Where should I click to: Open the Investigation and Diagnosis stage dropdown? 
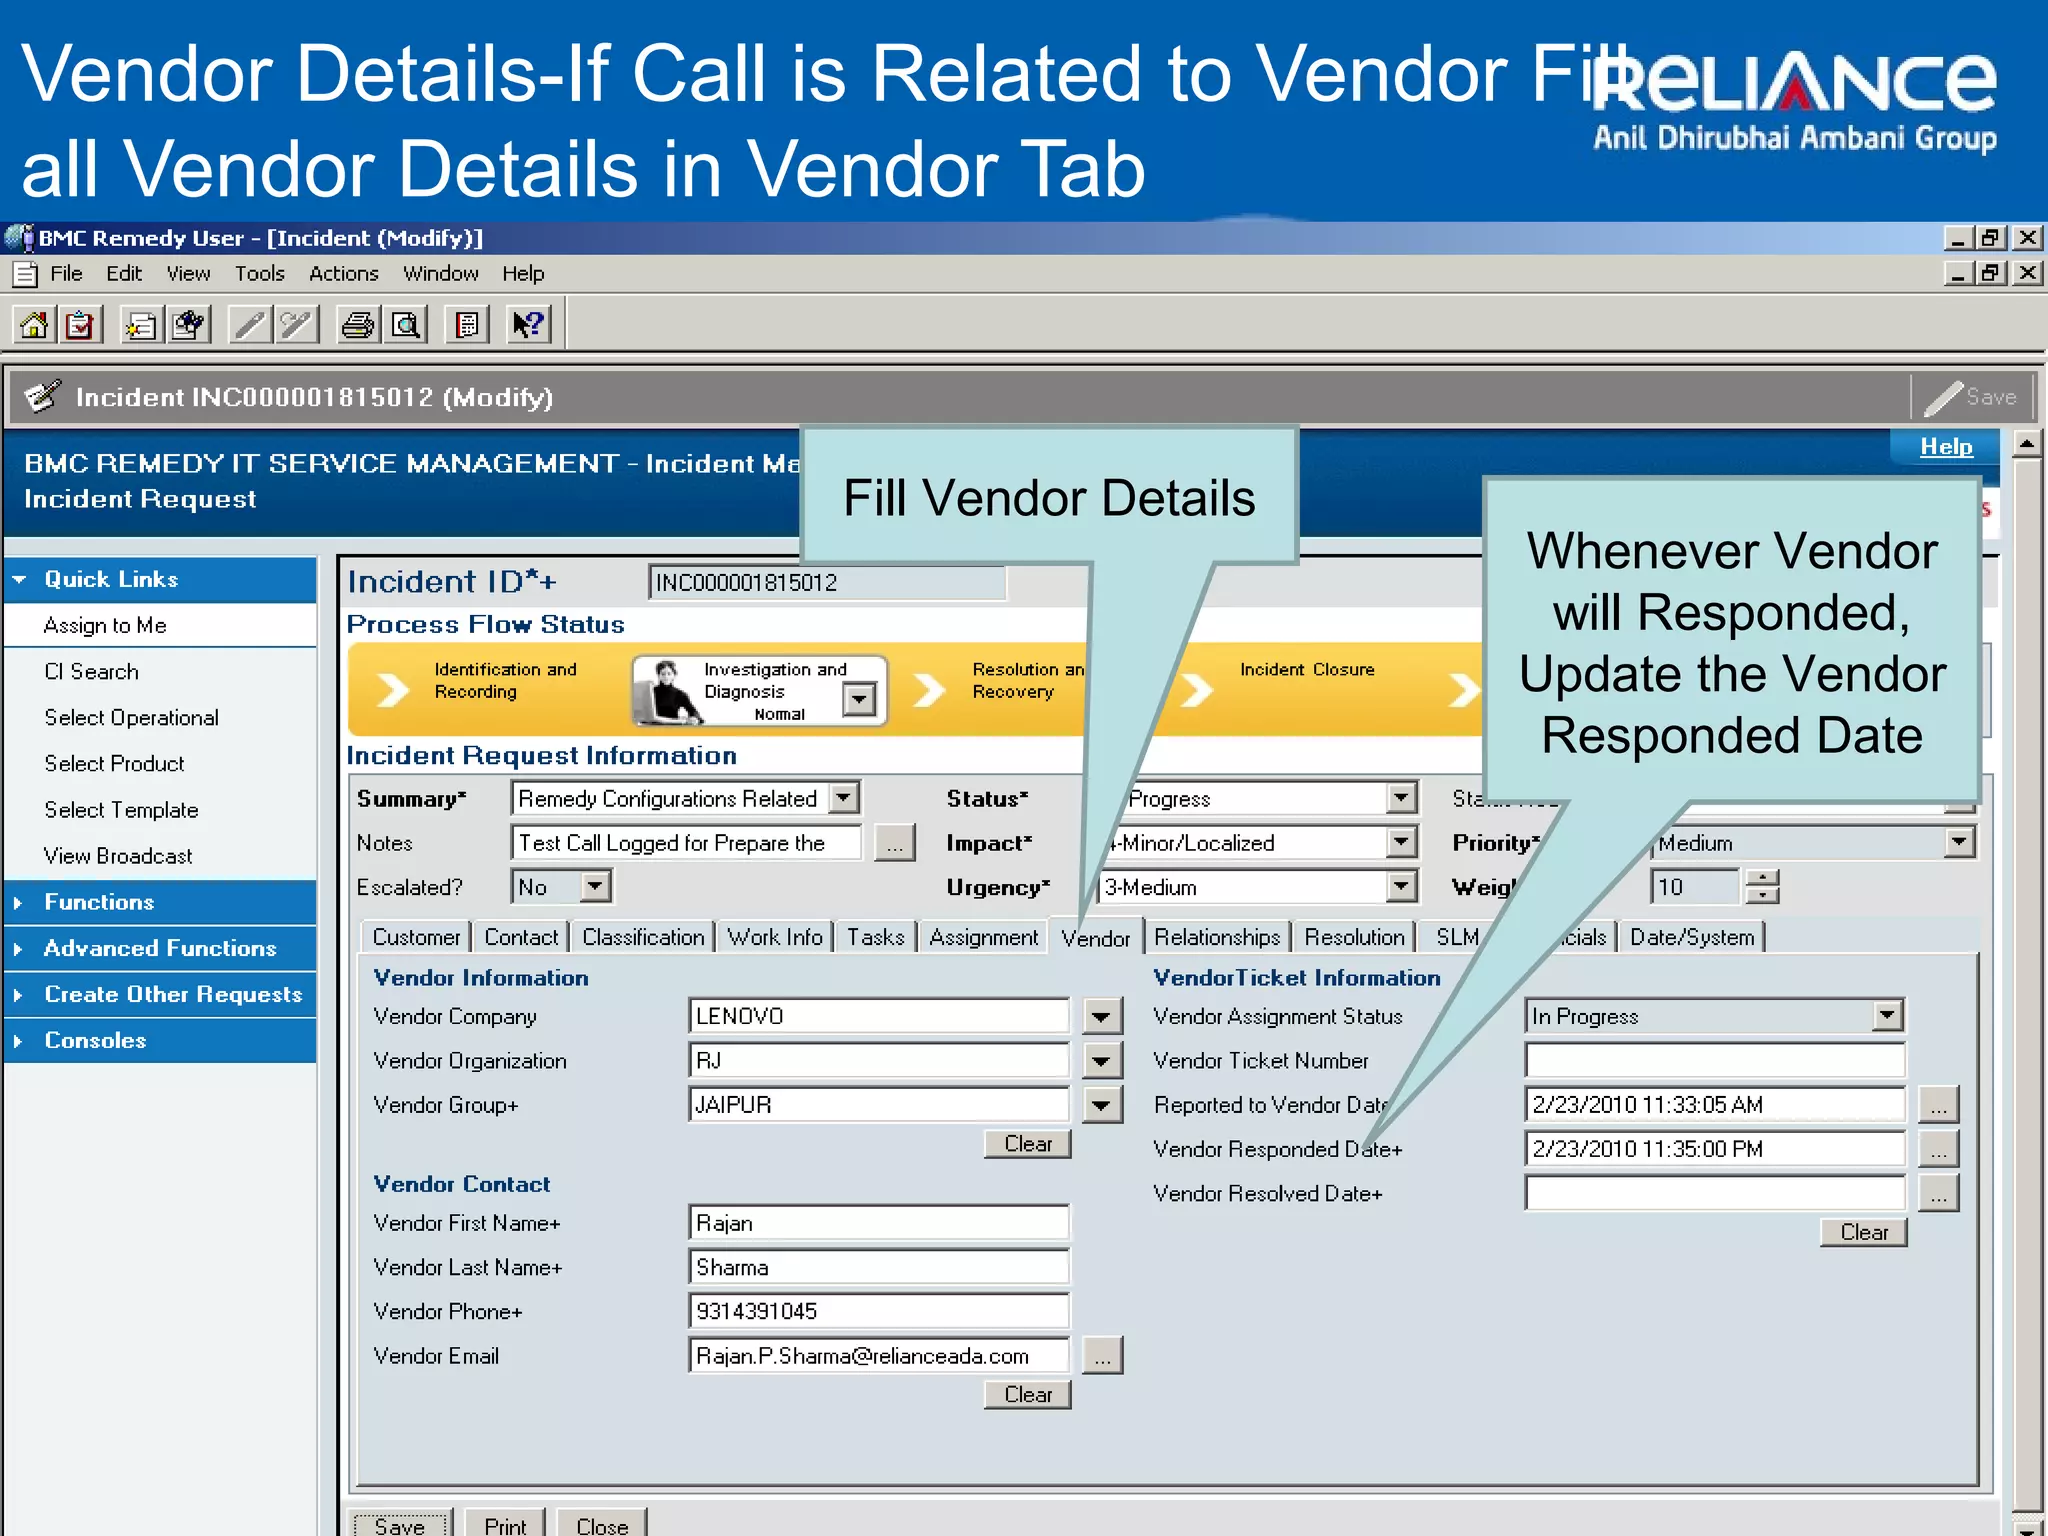(x=859, y=698)
